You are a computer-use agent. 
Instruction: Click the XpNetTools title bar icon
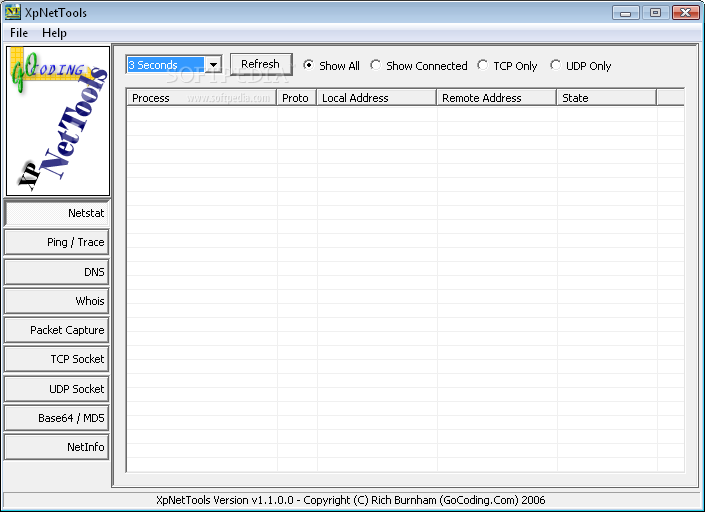(12, 12)
